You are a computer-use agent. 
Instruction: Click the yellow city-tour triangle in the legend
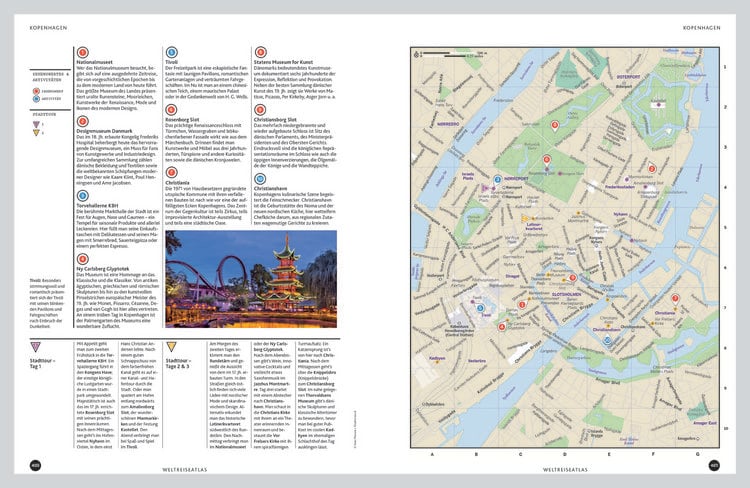[x=36, y=133]
